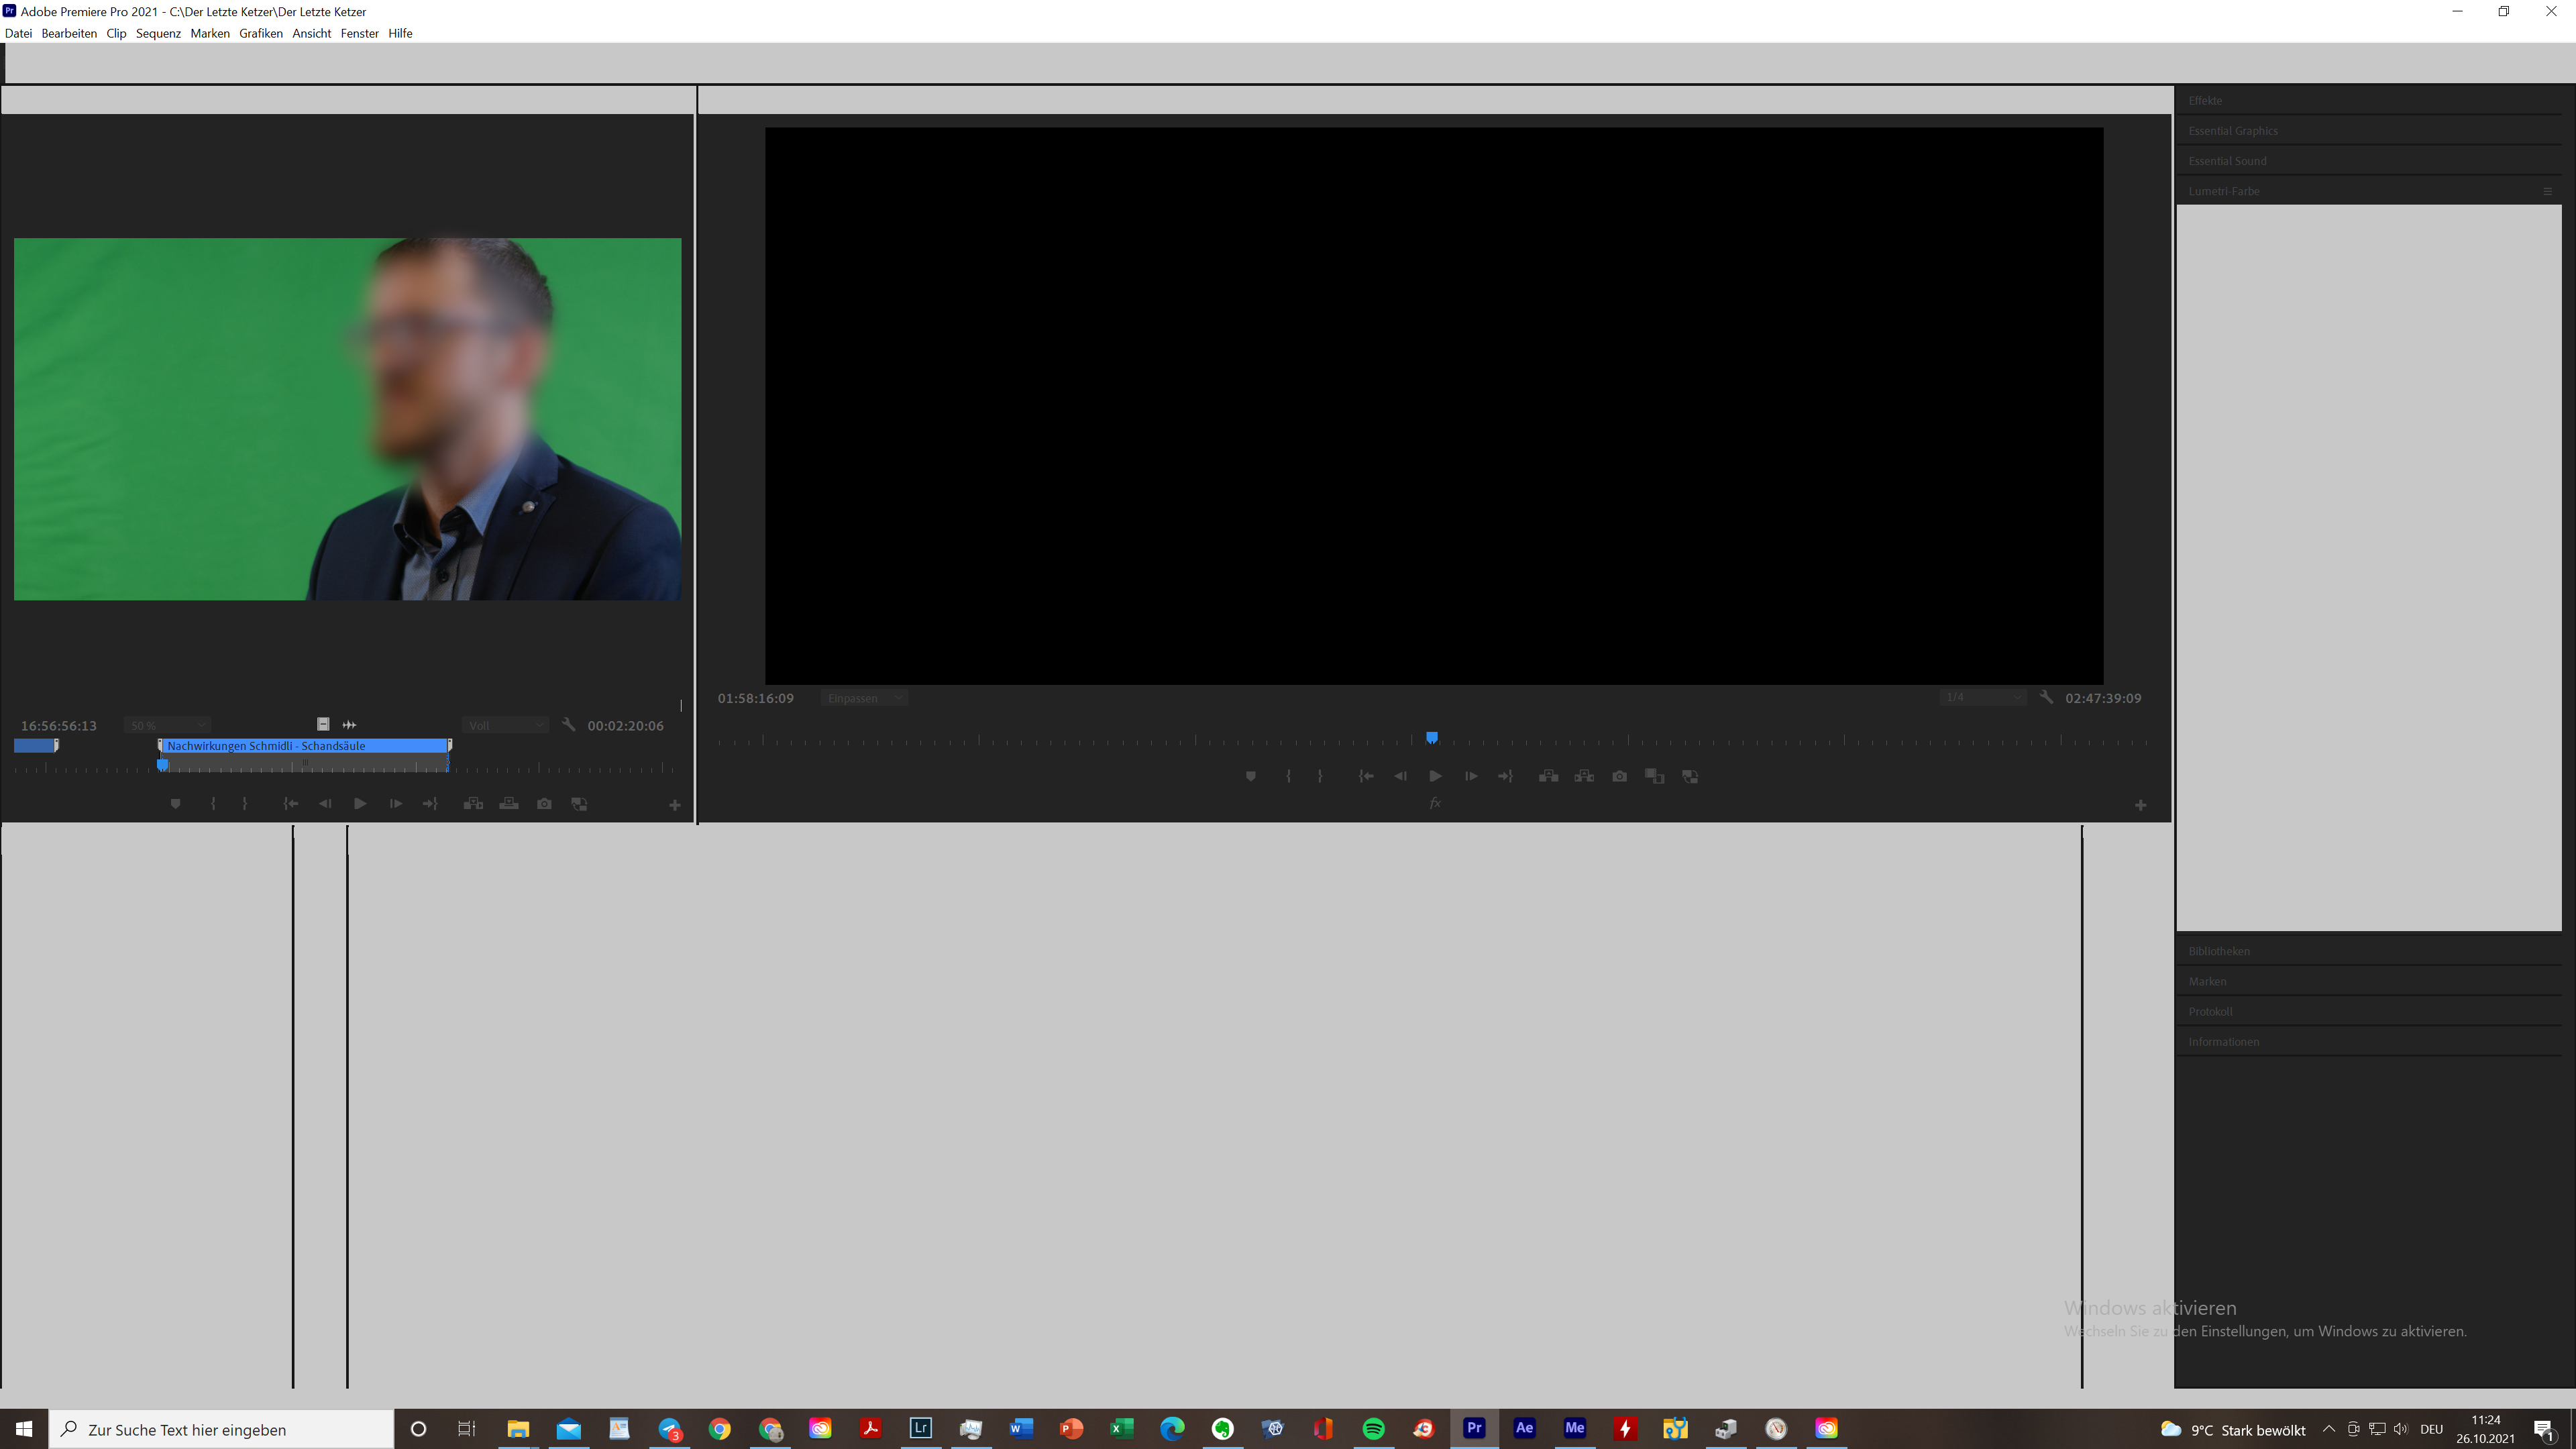
Task: Toggle comparison view in the program monitor
Action: 1655,776
